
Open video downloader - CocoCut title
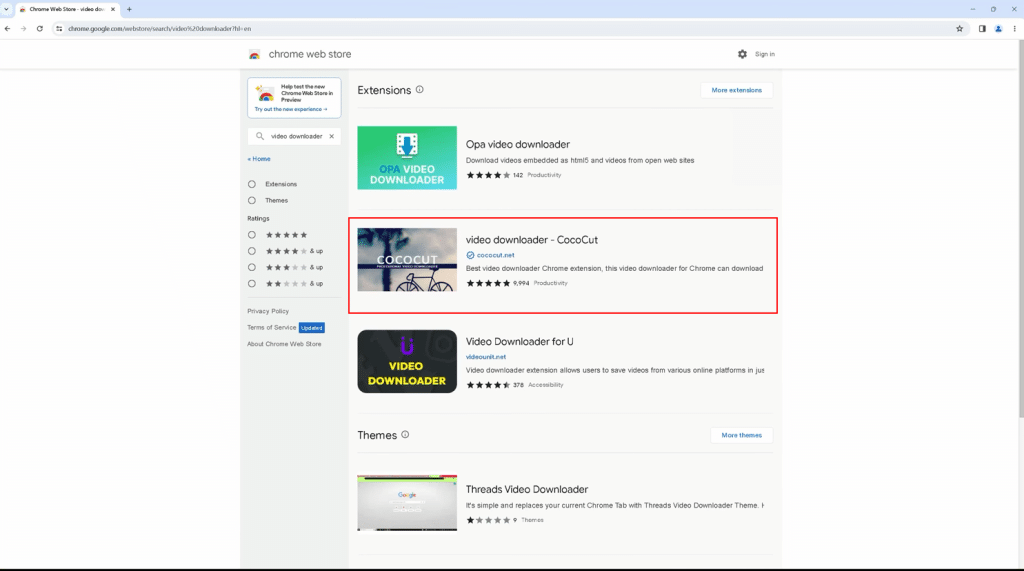(x=532, y=240)
